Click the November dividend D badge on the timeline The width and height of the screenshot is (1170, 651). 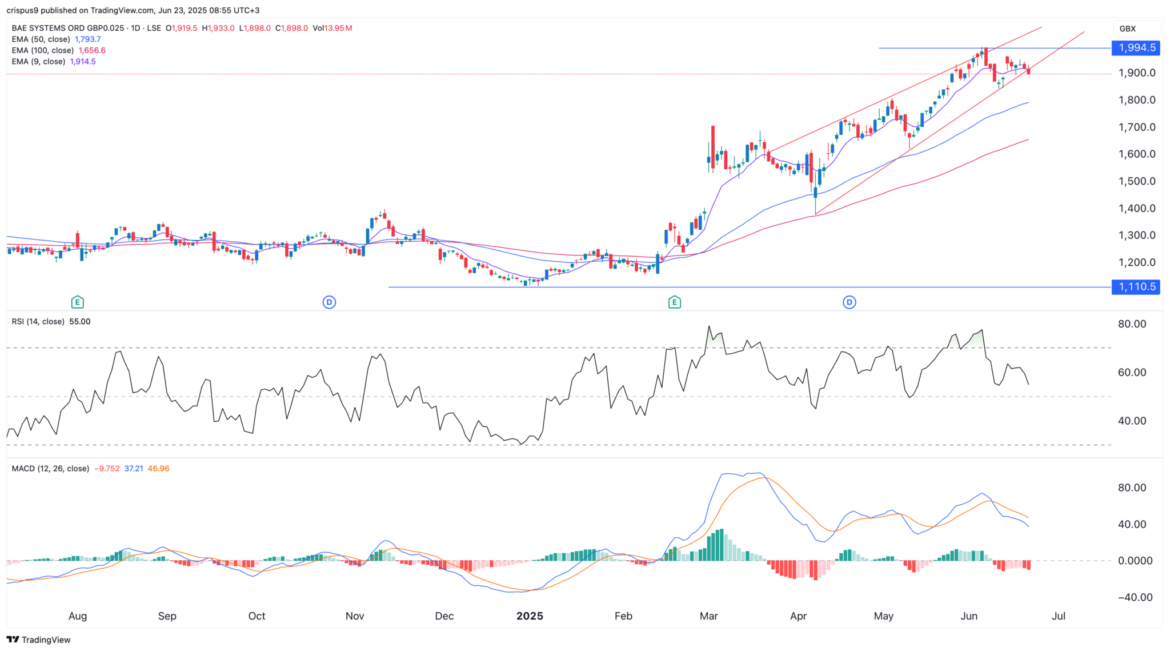coord(331,300)
